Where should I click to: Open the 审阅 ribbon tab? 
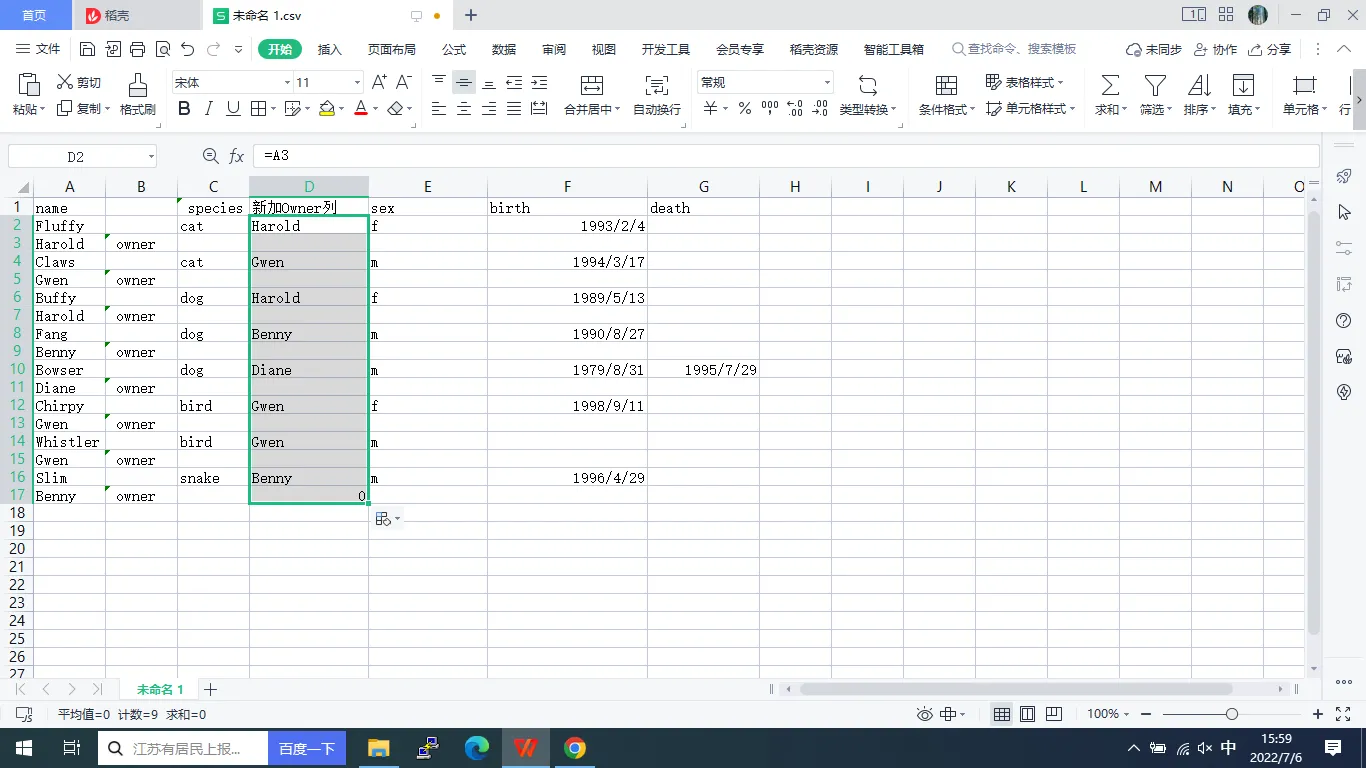[554, 49]
